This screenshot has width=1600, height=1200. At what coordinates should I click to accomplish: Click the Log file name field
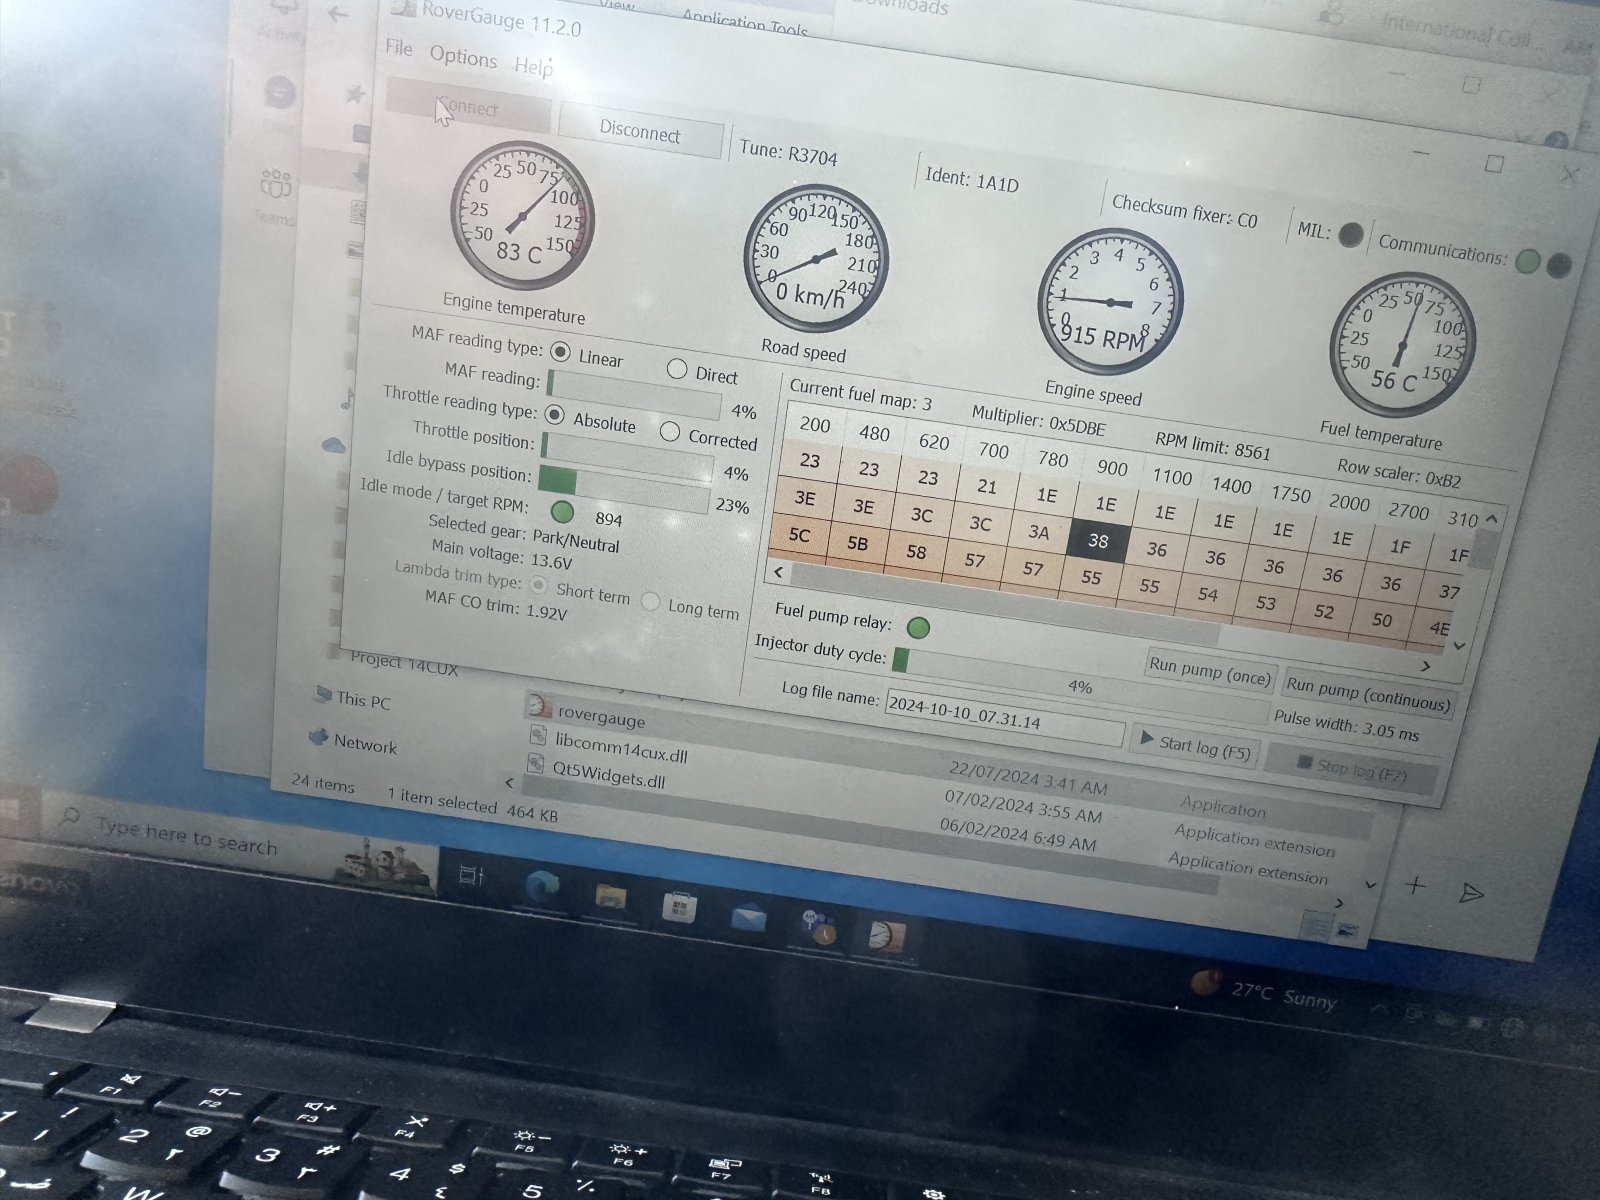pos(1004,717)
